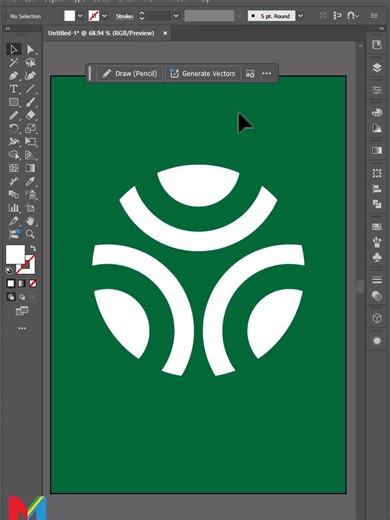
Task: Open the 5 pt. Round brush definition dropdown
Action: point(301,16)
